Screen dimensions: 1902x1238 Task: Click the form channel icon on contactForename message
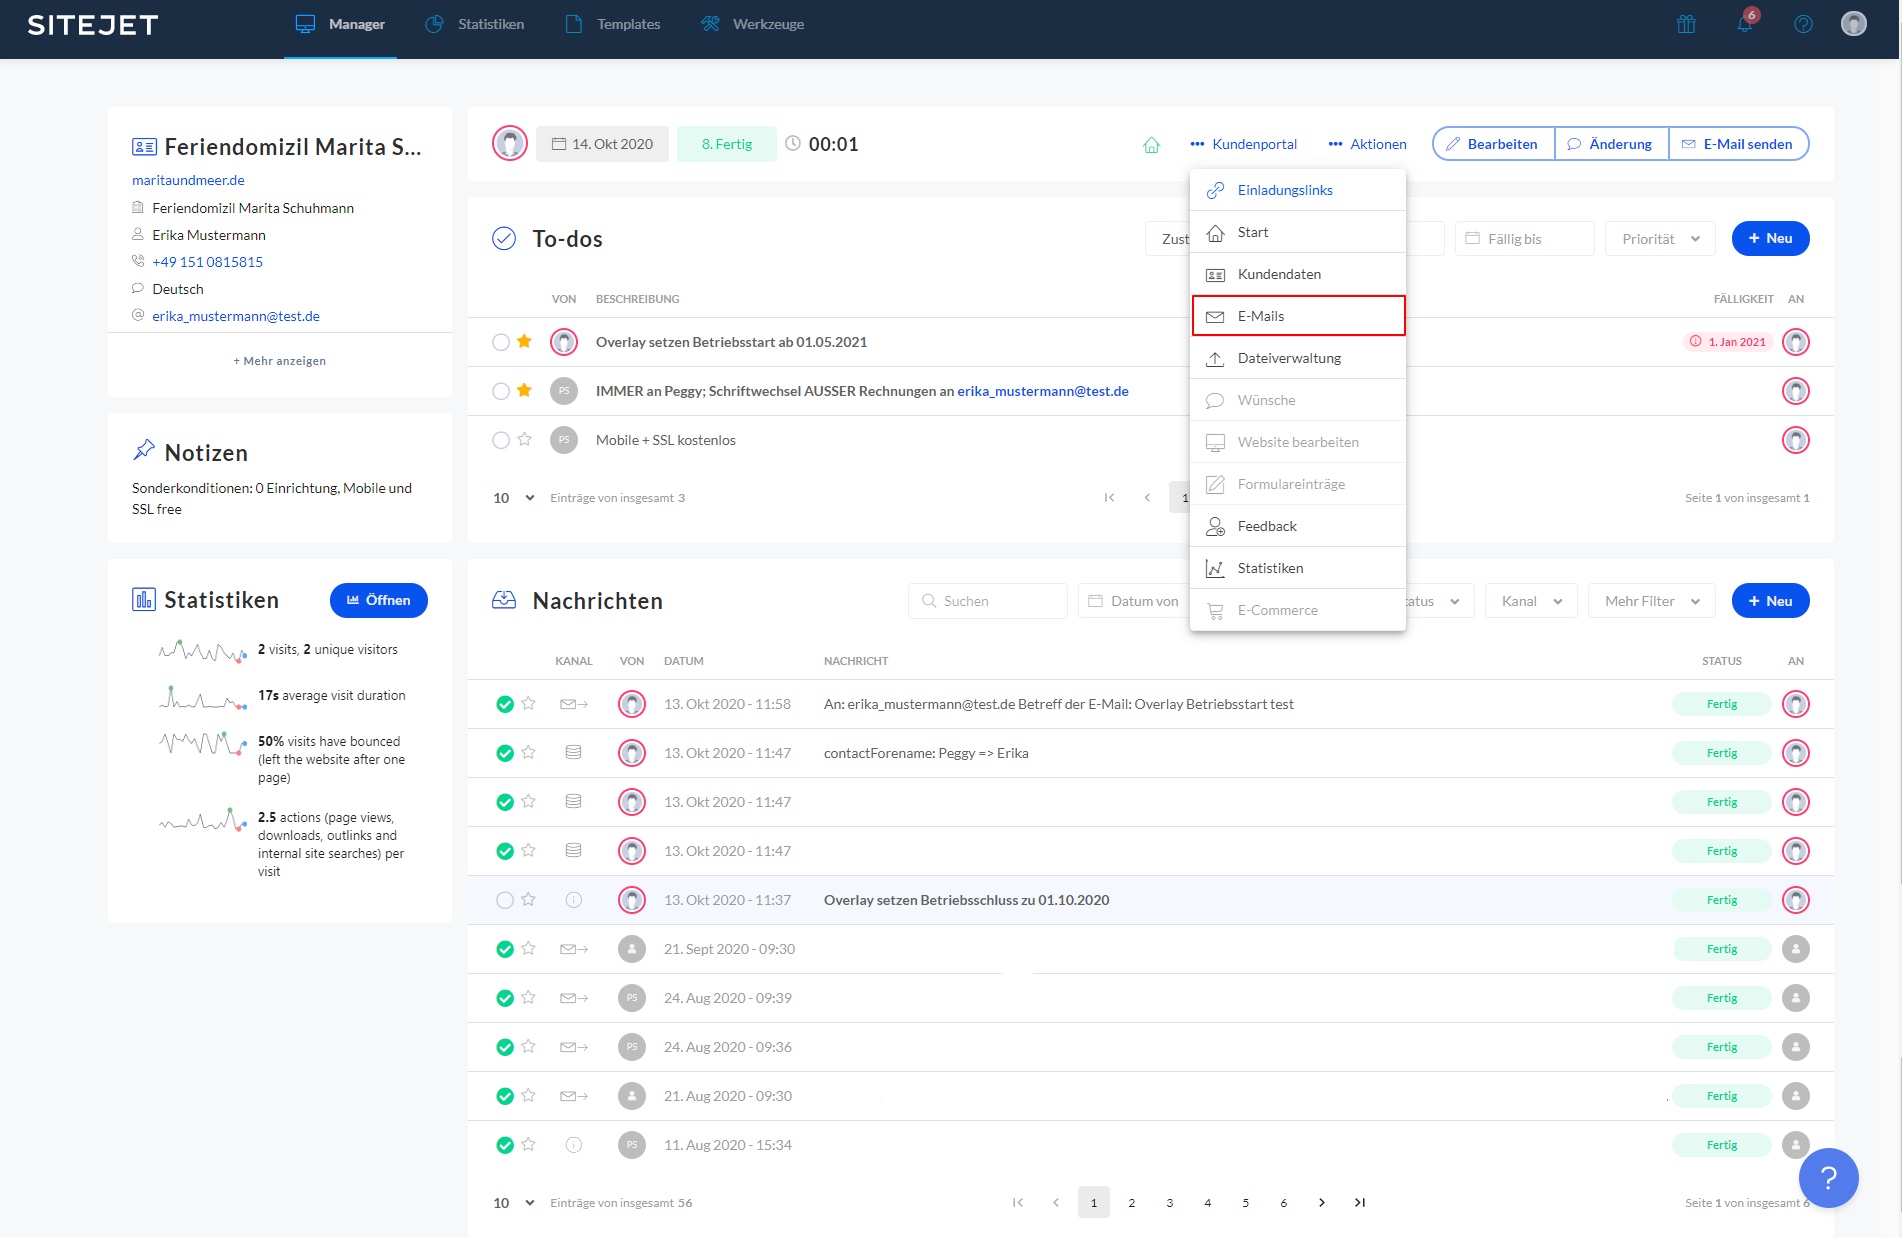click(x=573, y=753)
